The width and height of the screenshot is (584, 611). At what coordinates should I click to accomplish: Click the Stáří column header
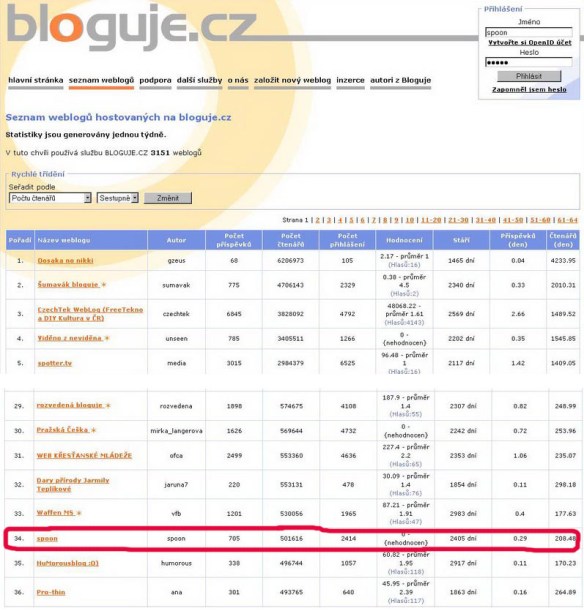(x=461, y=240)
